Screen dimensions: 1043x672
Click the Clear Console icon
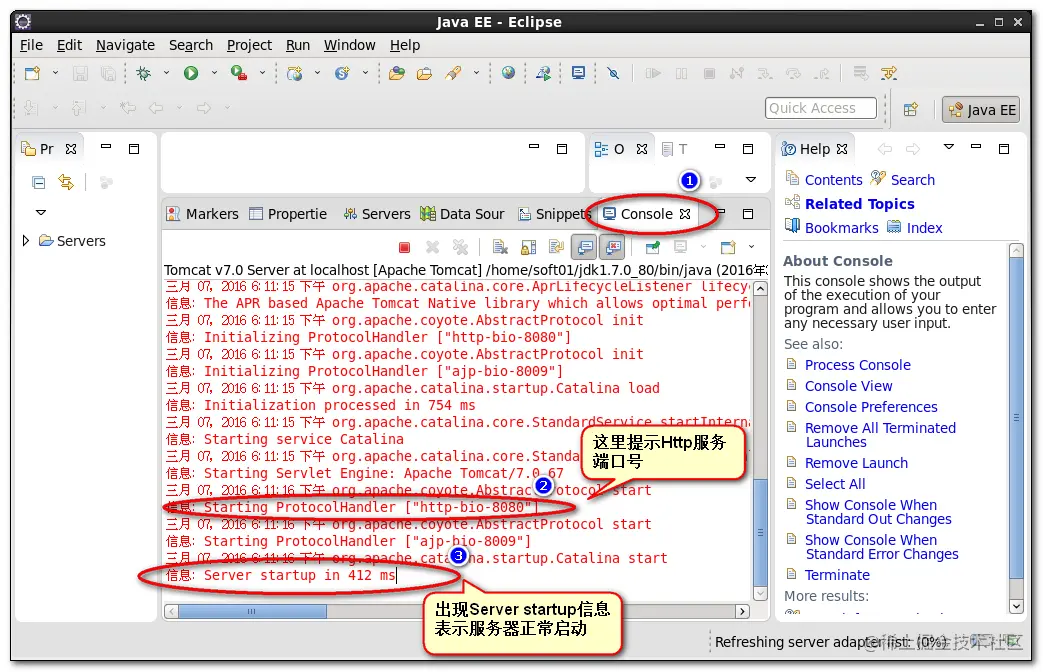pos(500,248)
